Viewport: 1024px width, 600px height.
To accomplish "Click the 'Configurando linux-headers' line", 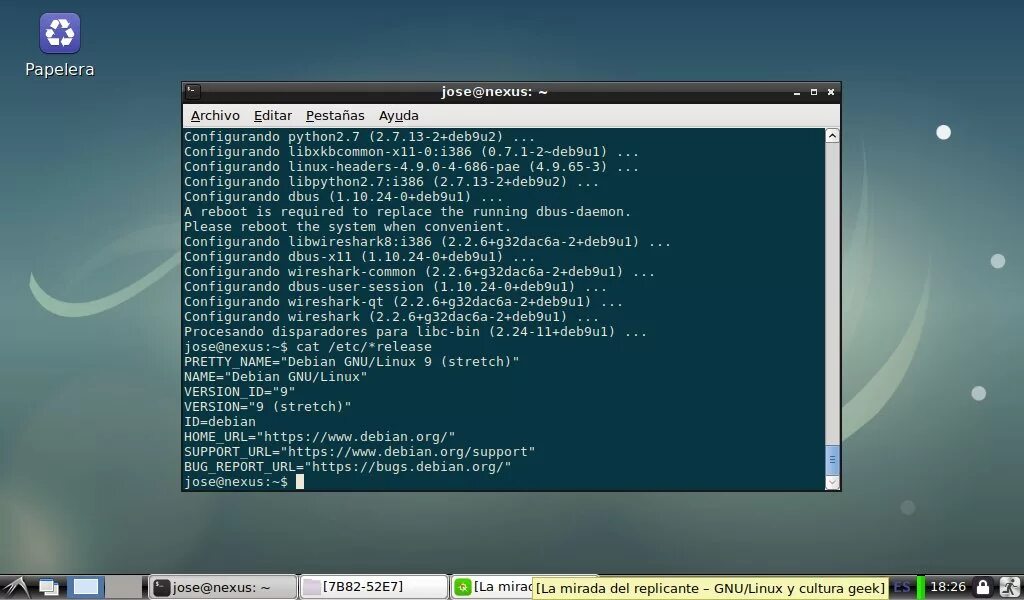I will click(411, 167).
